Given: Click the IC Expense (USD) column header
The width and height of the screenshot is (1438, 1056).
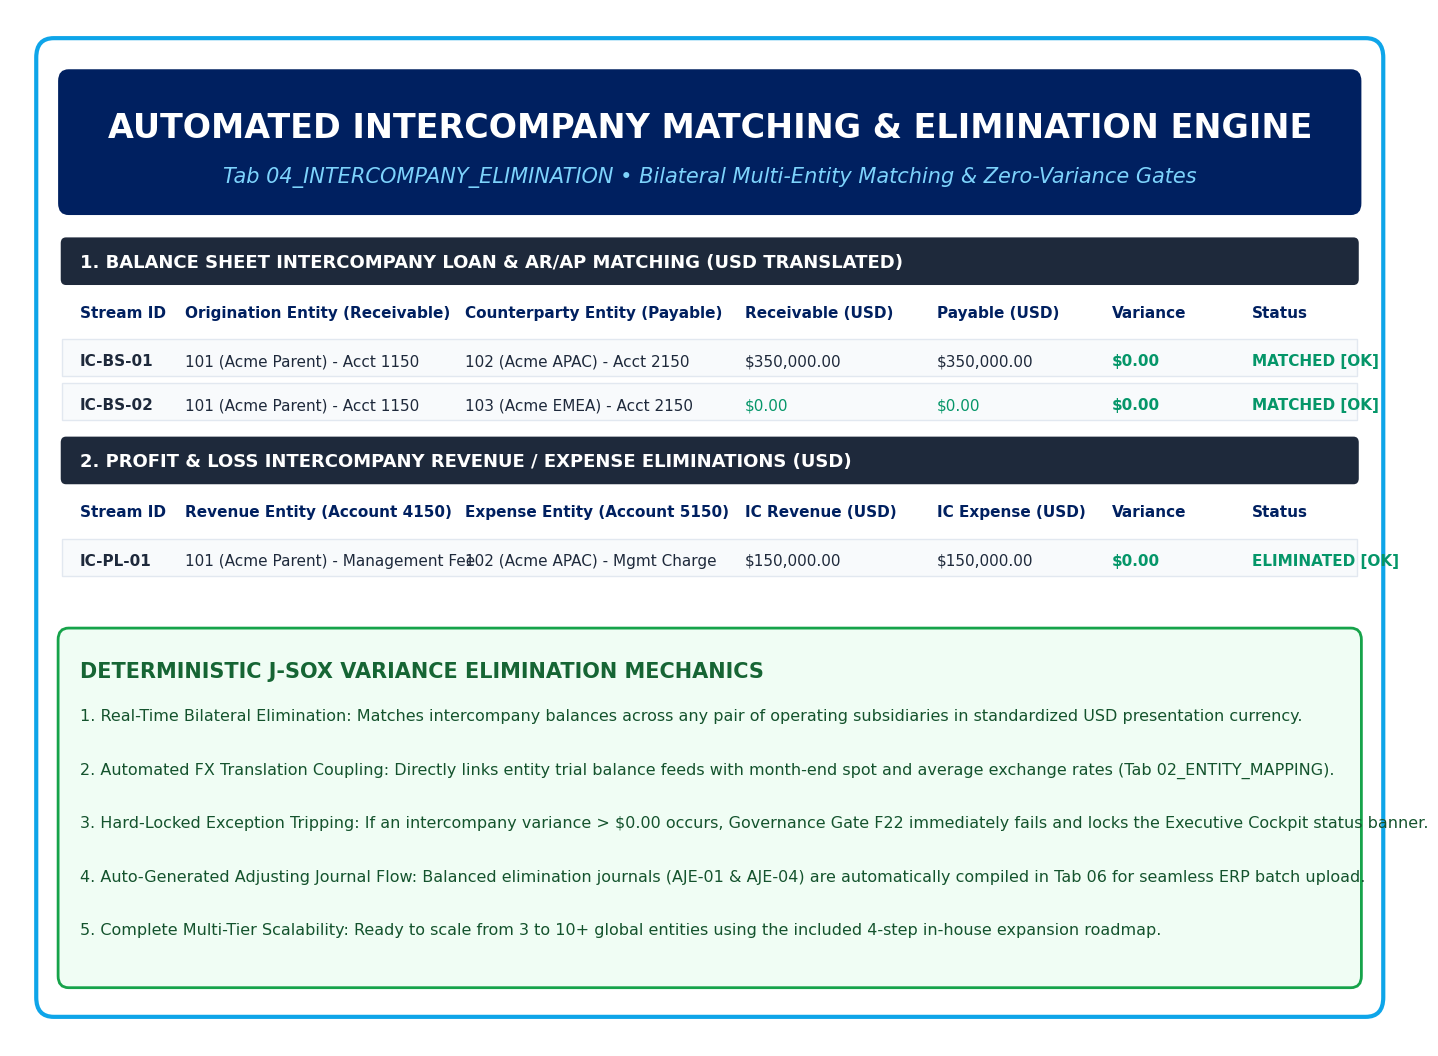Looking at the screenshot, I should click(x=1011, y=512).
